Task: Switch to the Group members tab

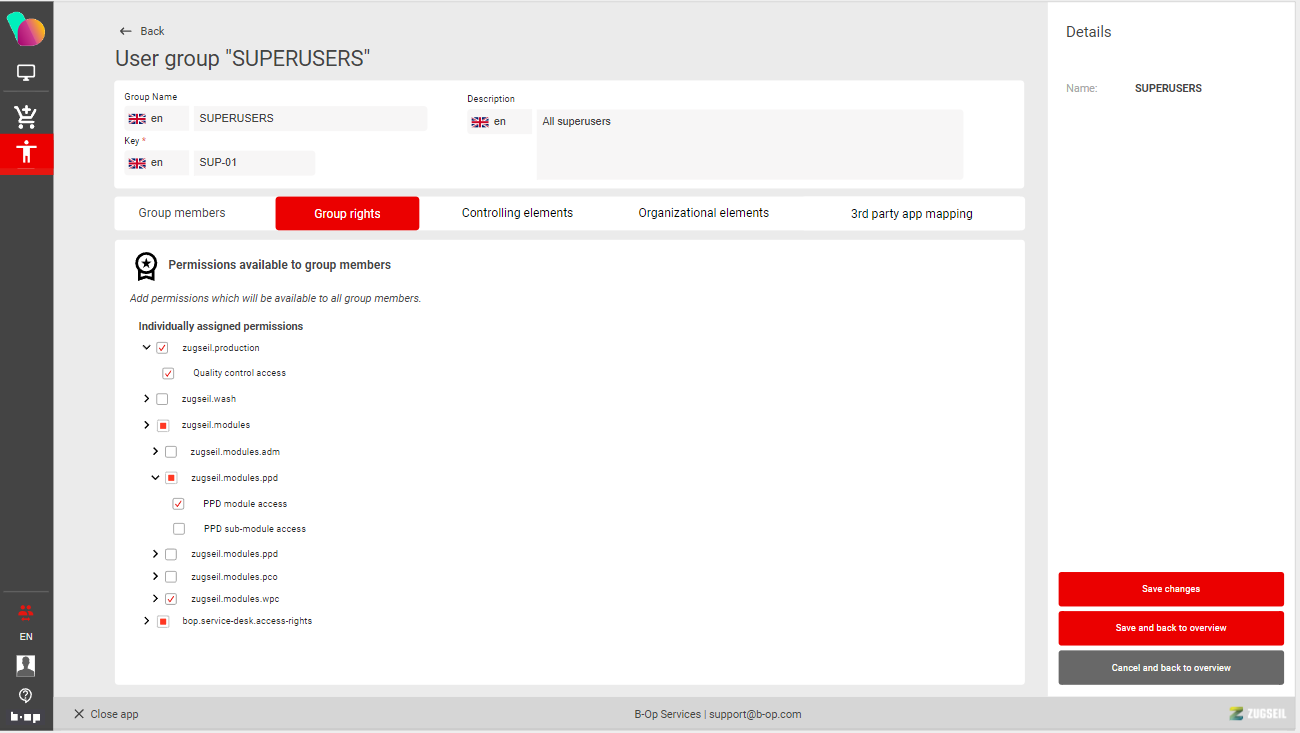Action: pyautogui.click(x=182, y=213)
